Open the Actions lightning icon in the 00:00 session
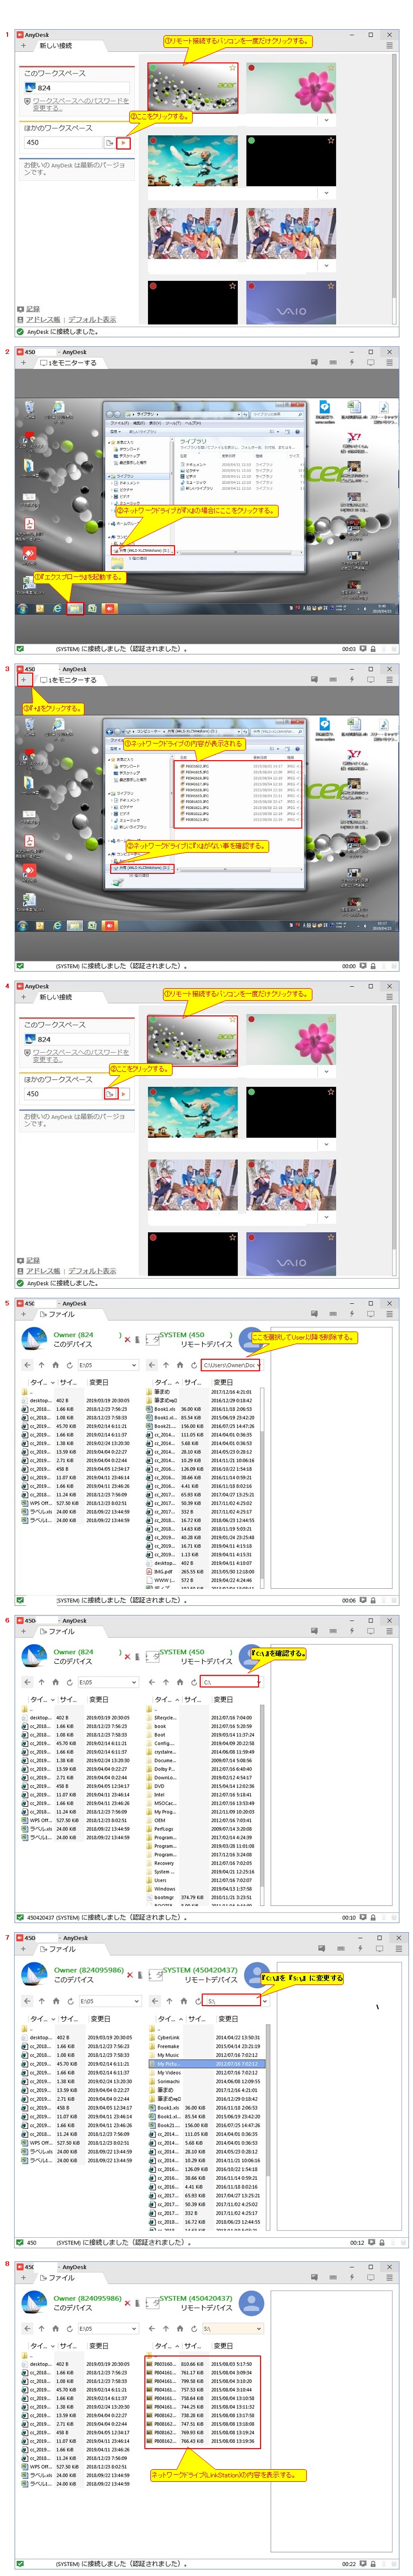The image size is (413, 2576). (x=352, y=680)
